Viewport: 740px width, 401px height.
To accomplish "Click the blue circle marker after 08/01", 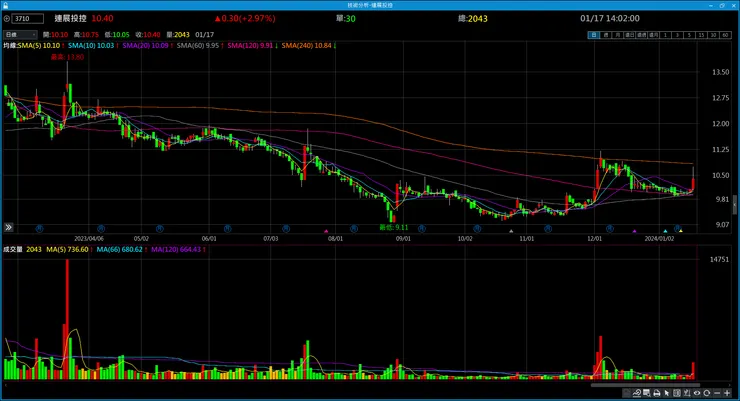I will (354, 229).
